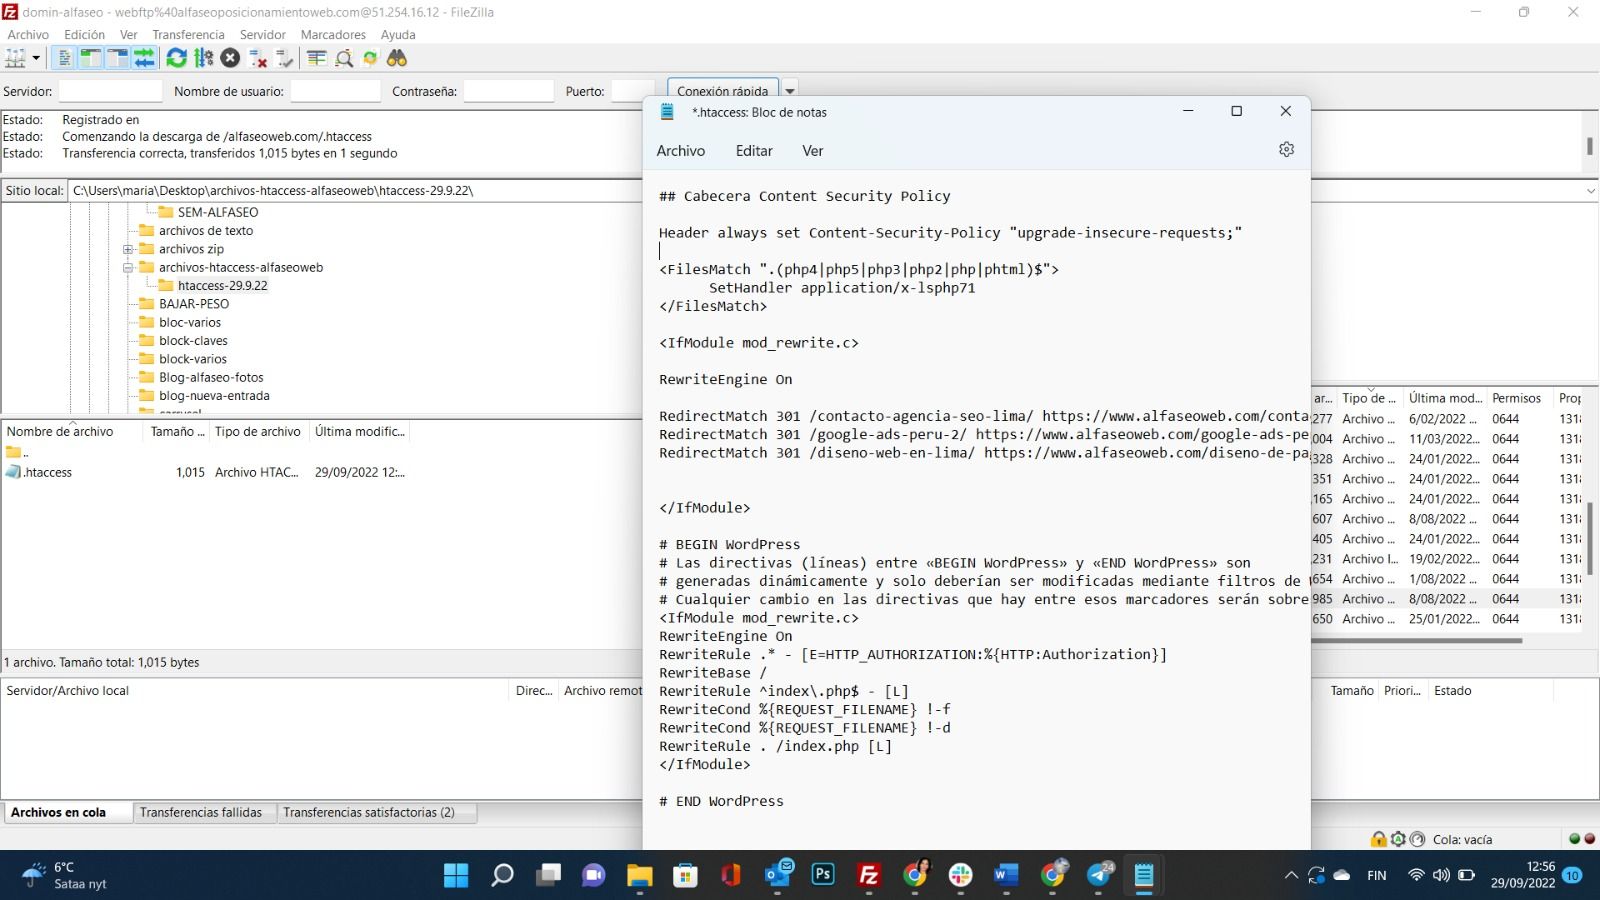The height and width of the screenshot is (900, 1600).
Task: Toggle local directory tree view icon
Action: point(90,58)
